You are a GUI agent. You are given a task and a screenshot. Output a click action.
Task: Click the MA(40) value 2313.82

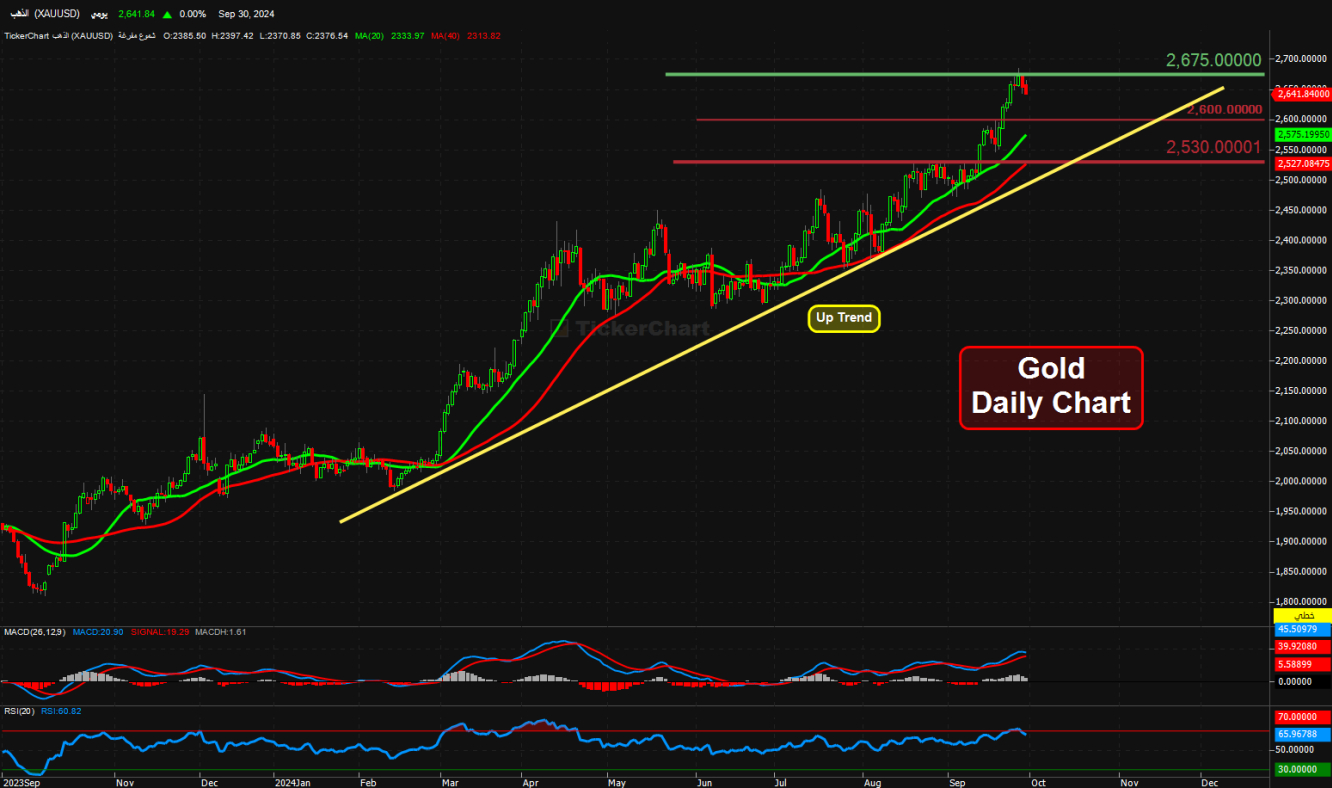click(x=483, y=36)
